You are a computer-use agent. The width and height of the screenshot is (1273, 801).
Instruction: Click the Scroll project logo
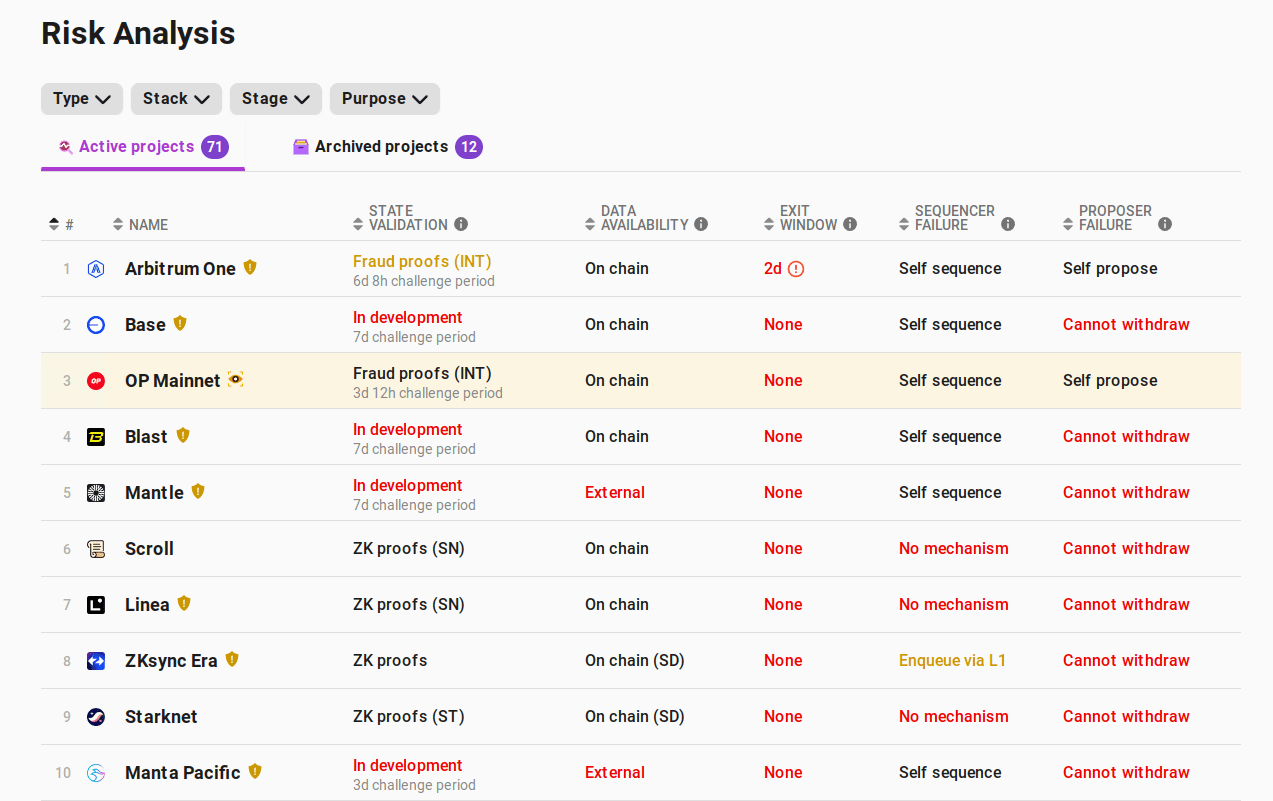[x=96, y=549]
